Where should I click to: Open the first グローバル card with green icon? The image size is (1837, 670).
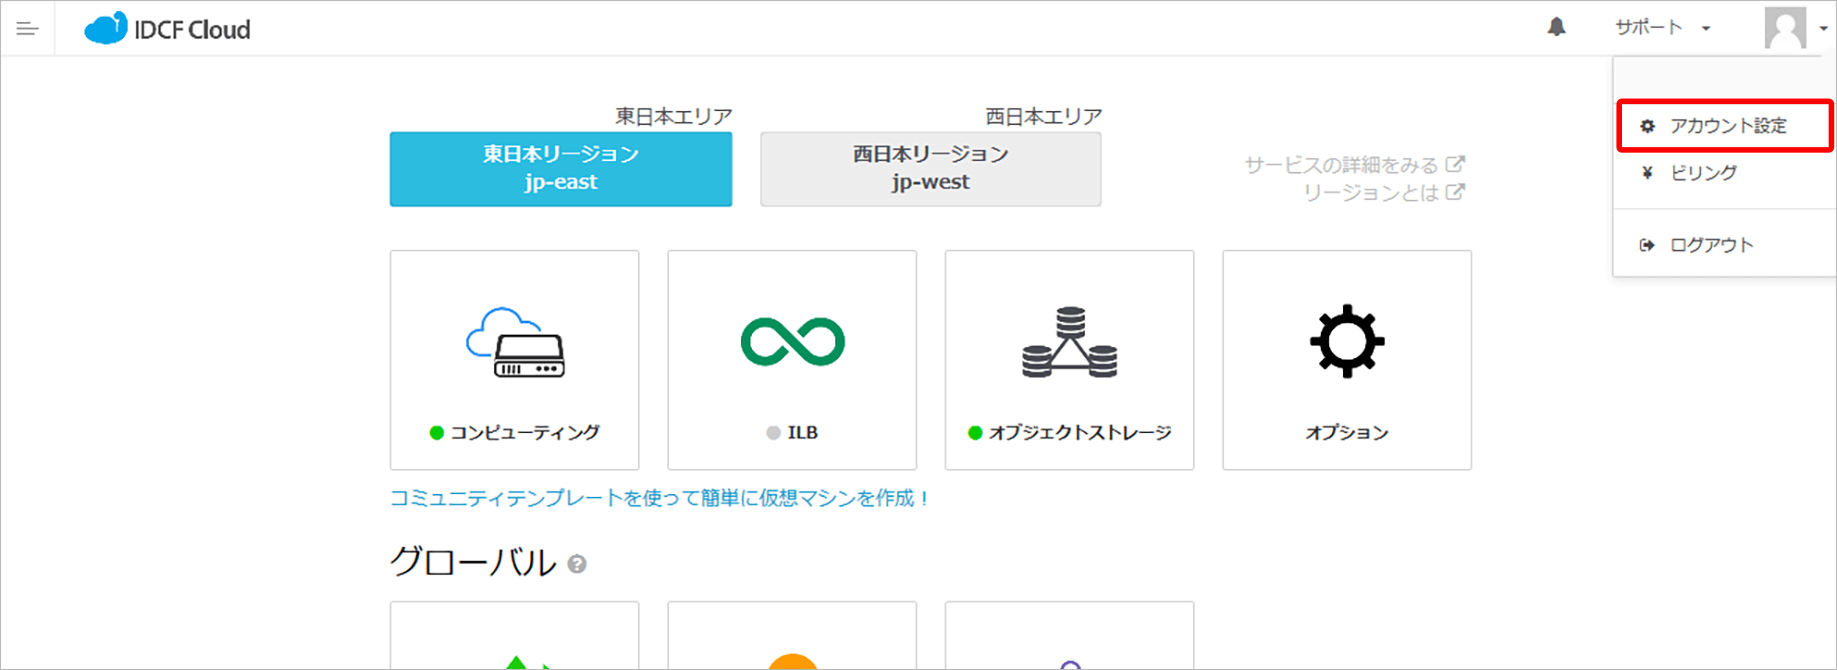pos(515,636)
